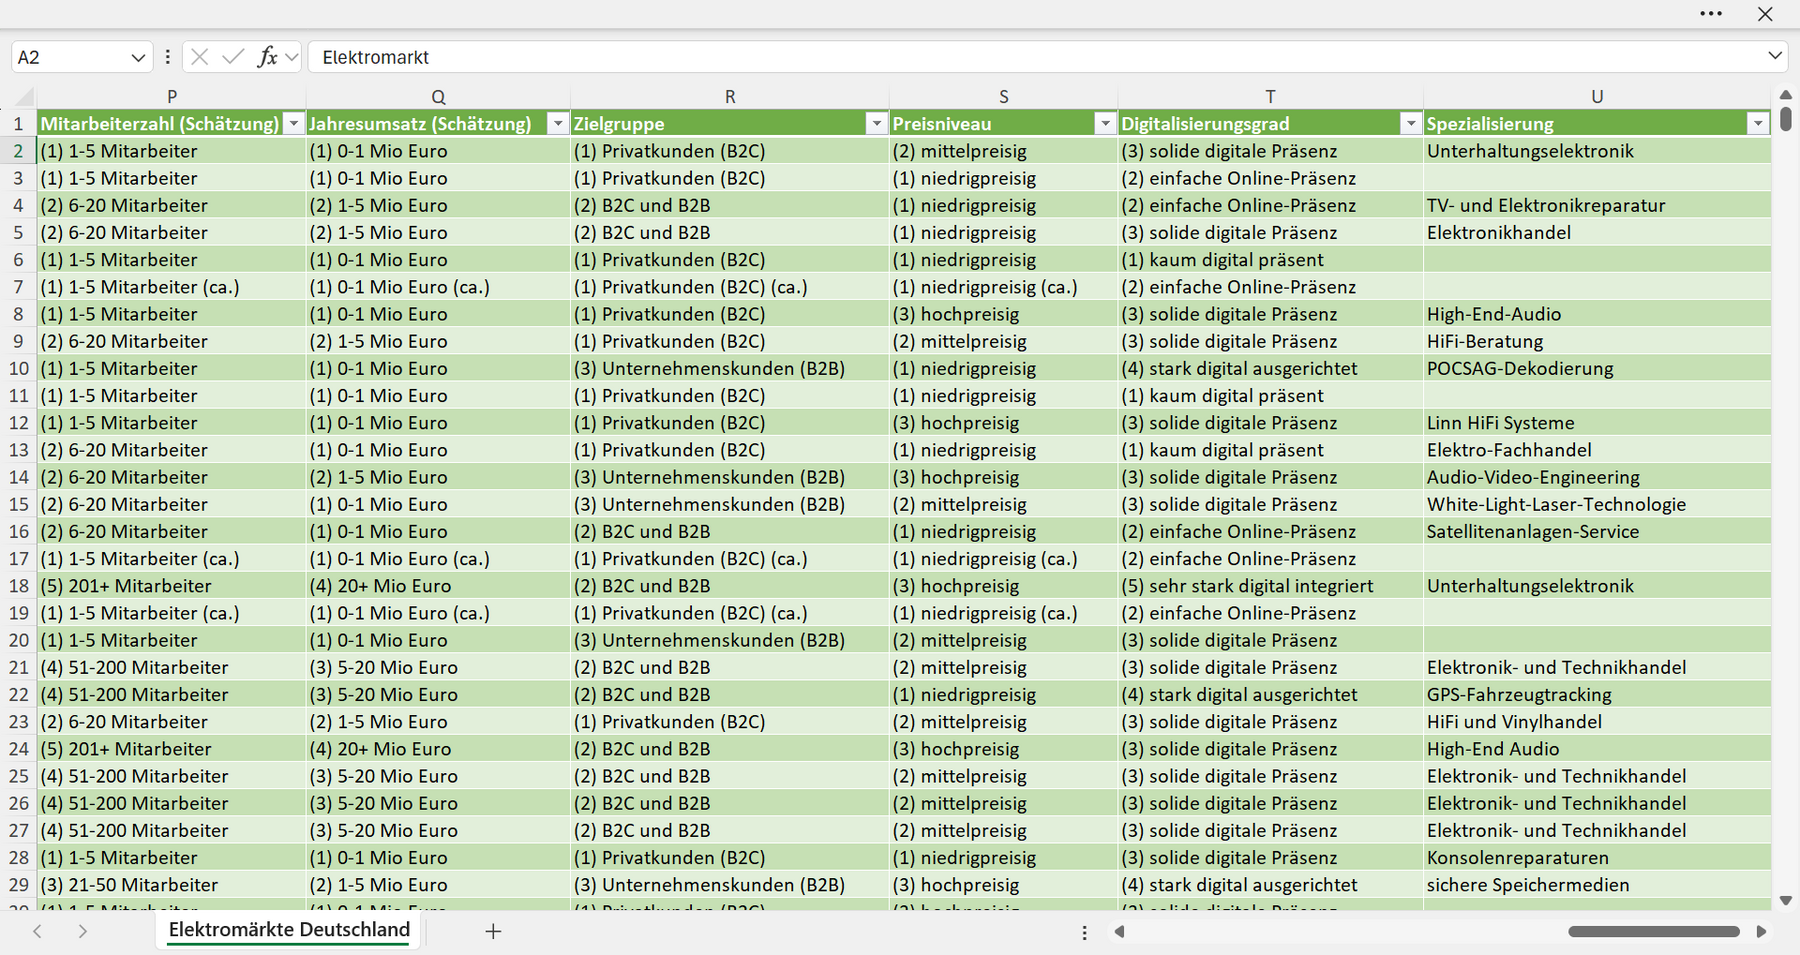1800x955 pixels.
Task: Click cell with Satellitenanlagen-Service
Action: (x=1597, y=532)
